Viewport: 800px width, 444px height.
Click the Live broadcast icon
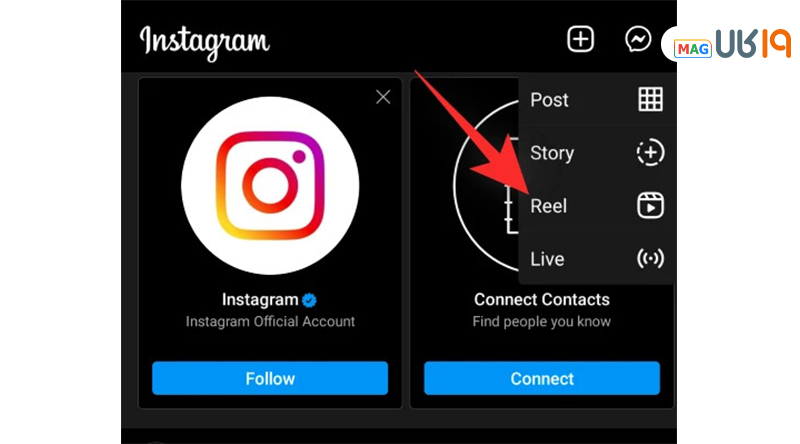(651, 258)
